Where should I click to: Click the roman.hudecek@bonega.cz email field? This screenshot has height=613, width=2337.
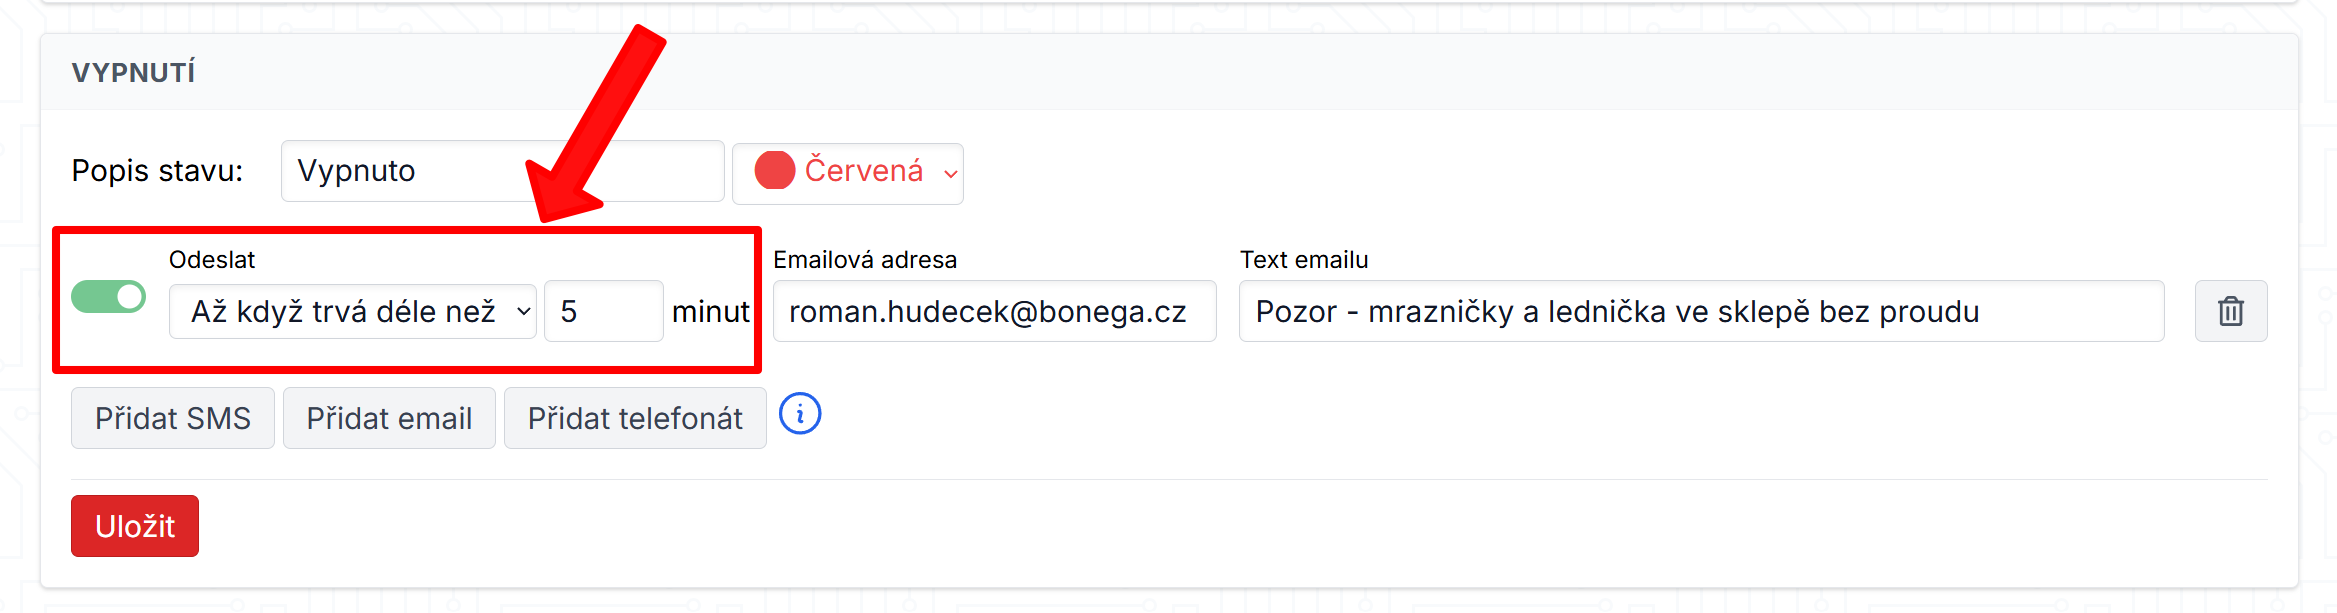[995, 312]
